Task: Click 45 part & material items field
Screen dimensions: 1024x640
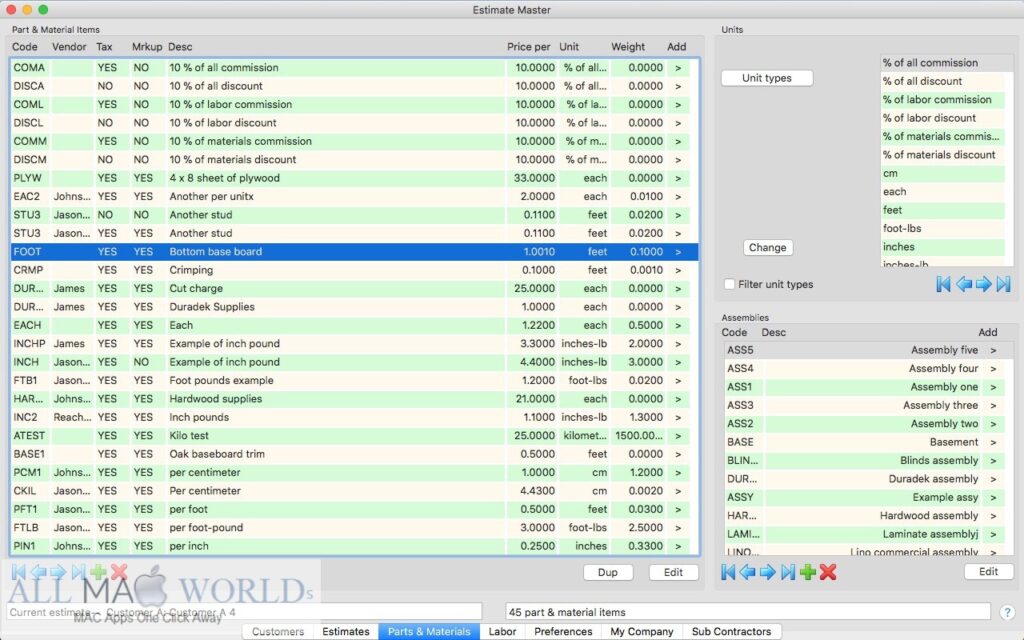Action: (748, 612)
